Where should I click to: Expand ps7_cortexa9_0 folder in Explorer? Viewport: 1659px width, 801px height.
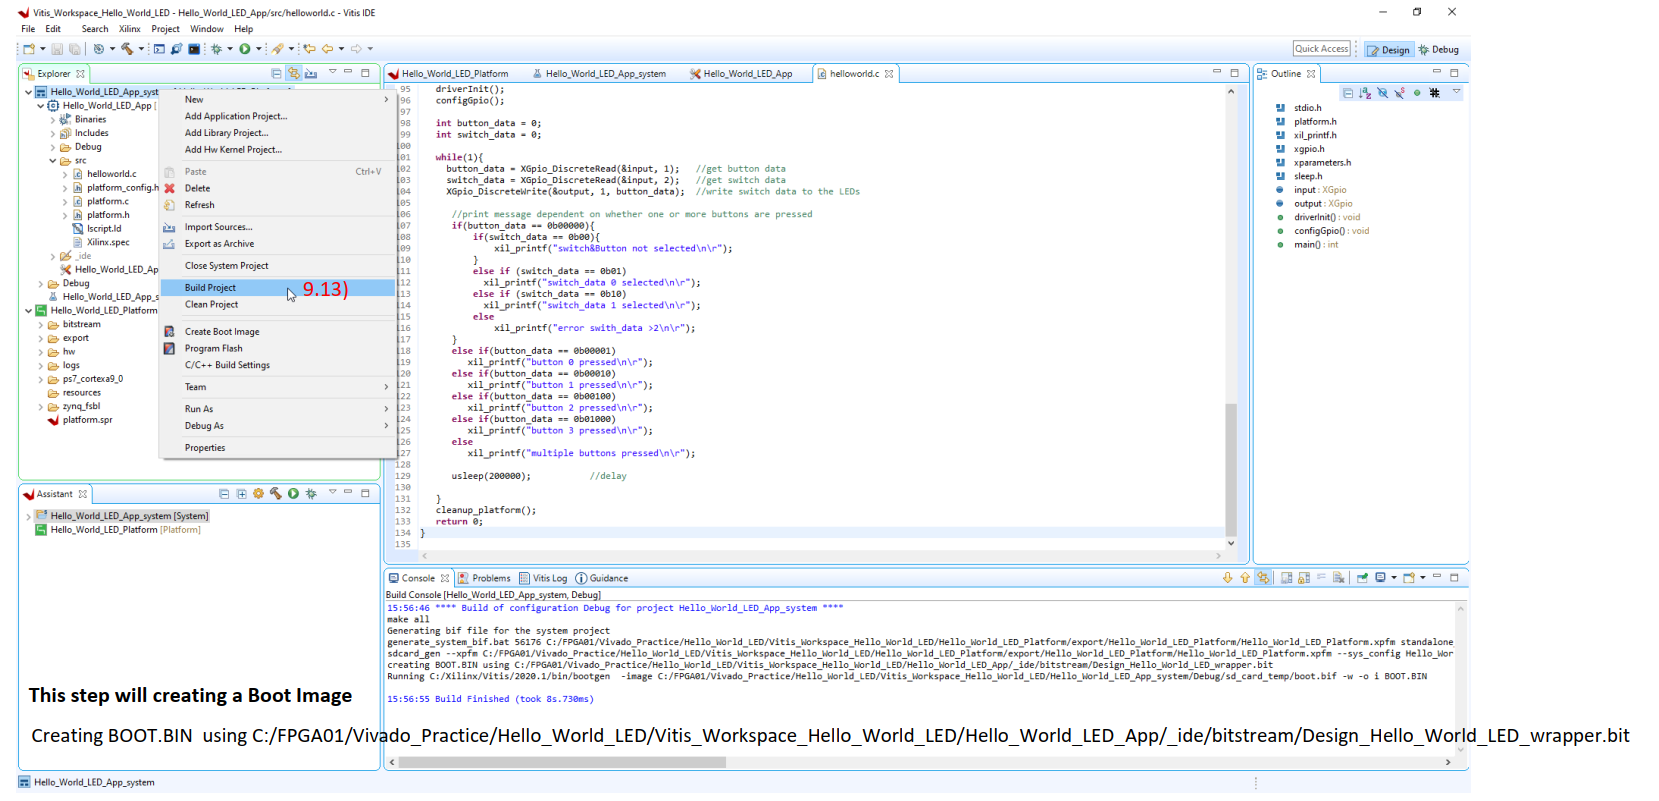[x=41, y=380]
